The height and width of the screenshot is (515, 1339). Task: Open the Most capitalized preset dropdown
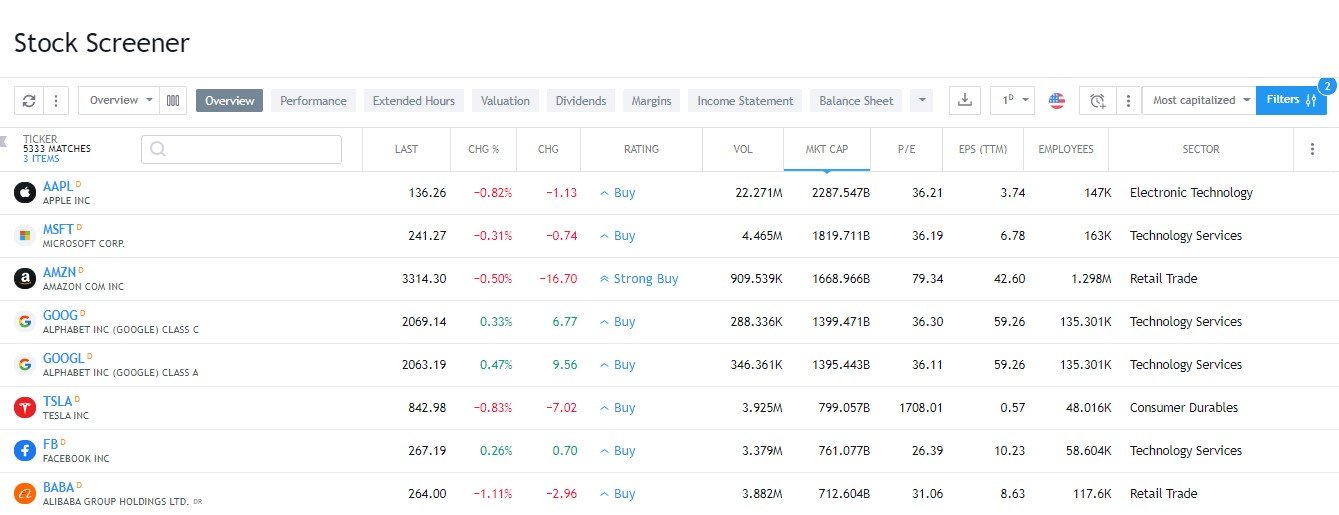[x=1199, y=101]
